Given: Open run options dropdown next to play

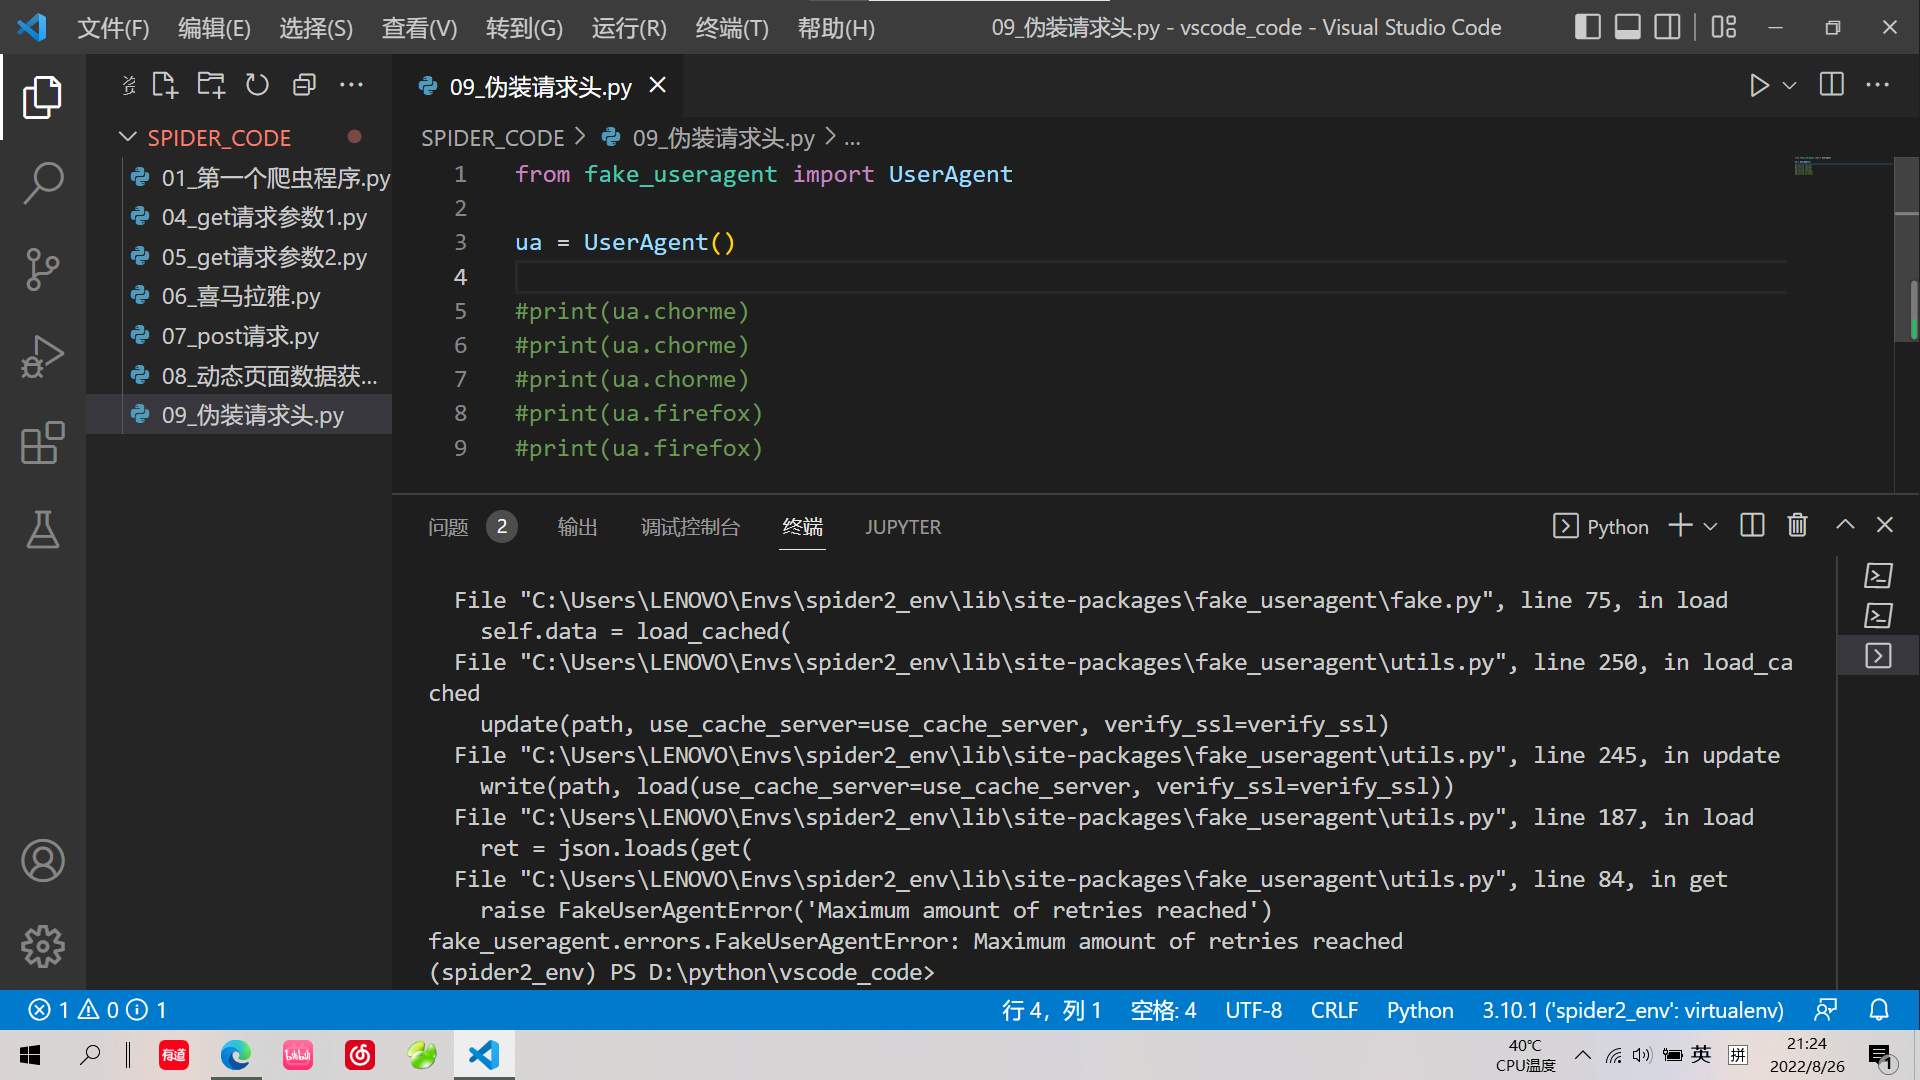Looking at the screenshot, I should (x=1790, y=85).
